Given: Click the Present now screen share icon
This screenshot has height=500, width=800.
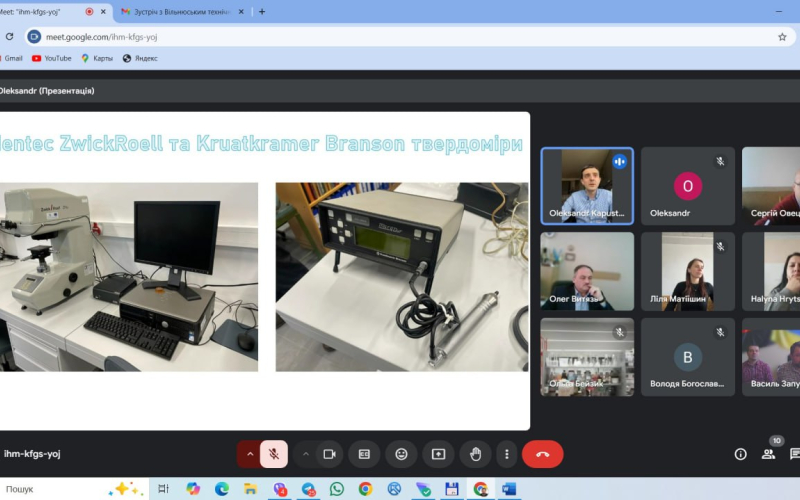Looking at the screenshot, I should coord(438,454).
